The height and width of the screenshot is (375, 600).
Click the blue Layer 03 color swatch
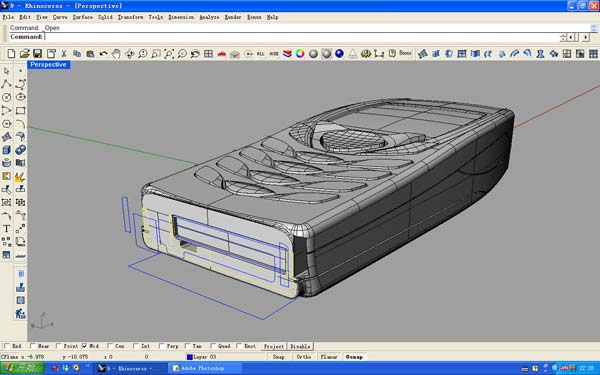click(189, 357)
